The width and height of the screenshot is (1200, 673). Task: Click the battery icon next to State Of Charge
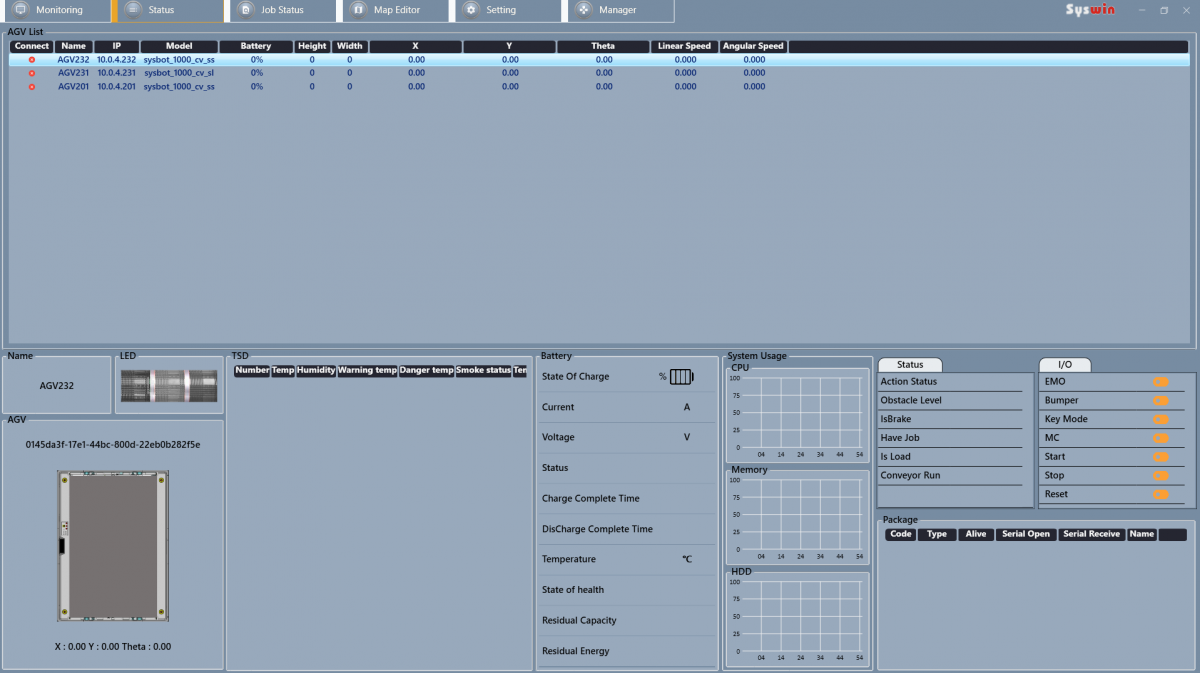(x=681, y=377)
